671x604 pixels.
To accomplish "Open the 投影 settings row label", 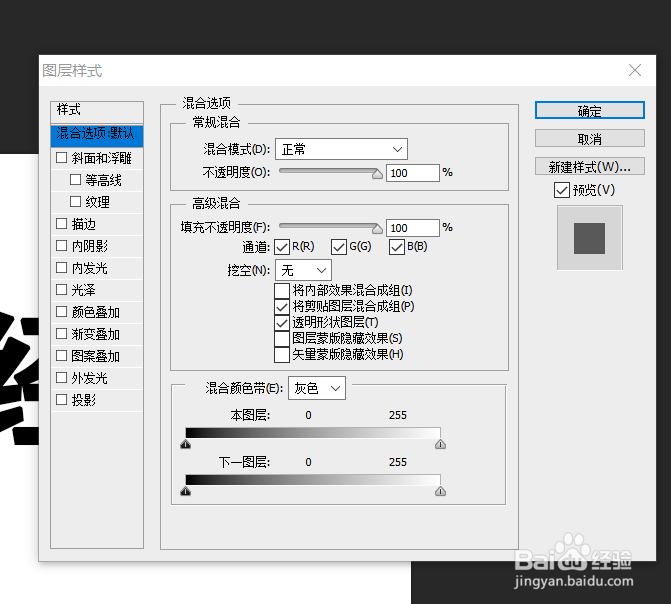I will coord(83,400).
